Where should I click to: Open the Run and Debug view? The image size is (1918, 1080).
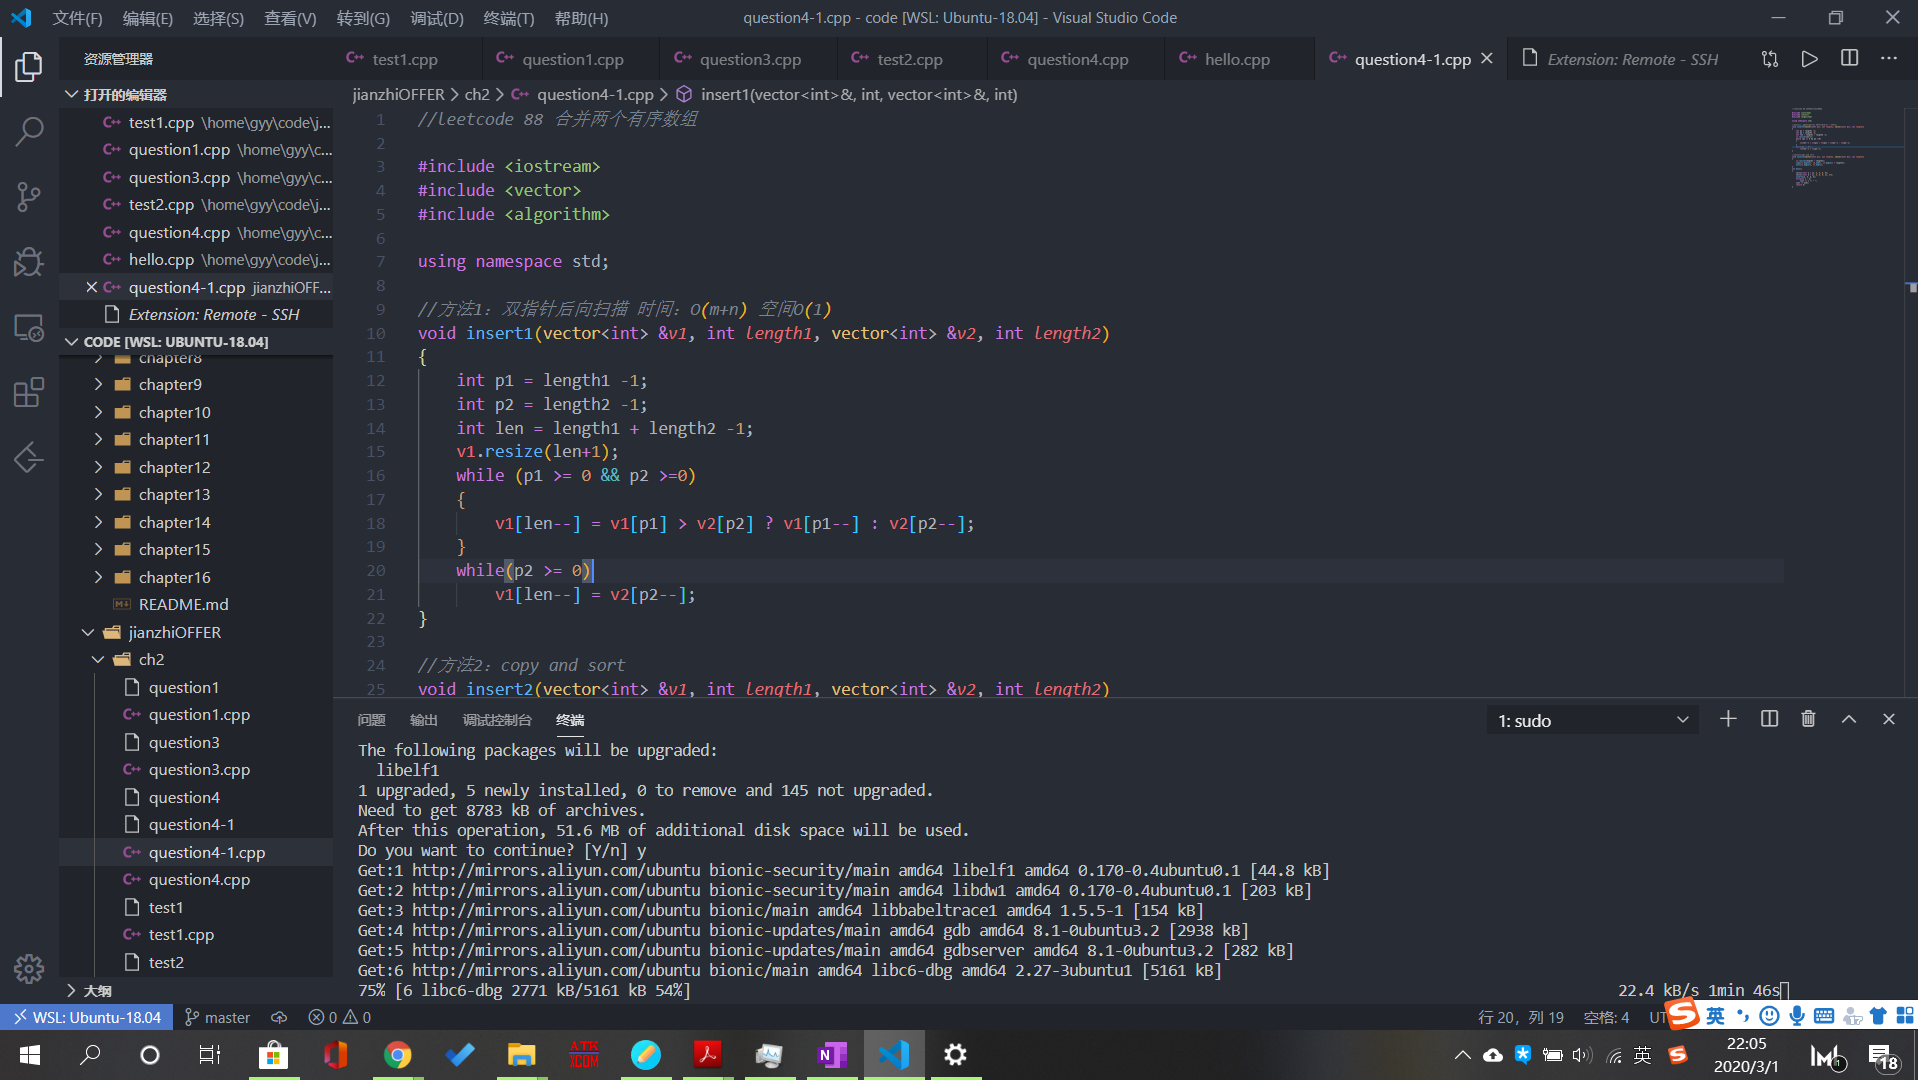point(28,261)
